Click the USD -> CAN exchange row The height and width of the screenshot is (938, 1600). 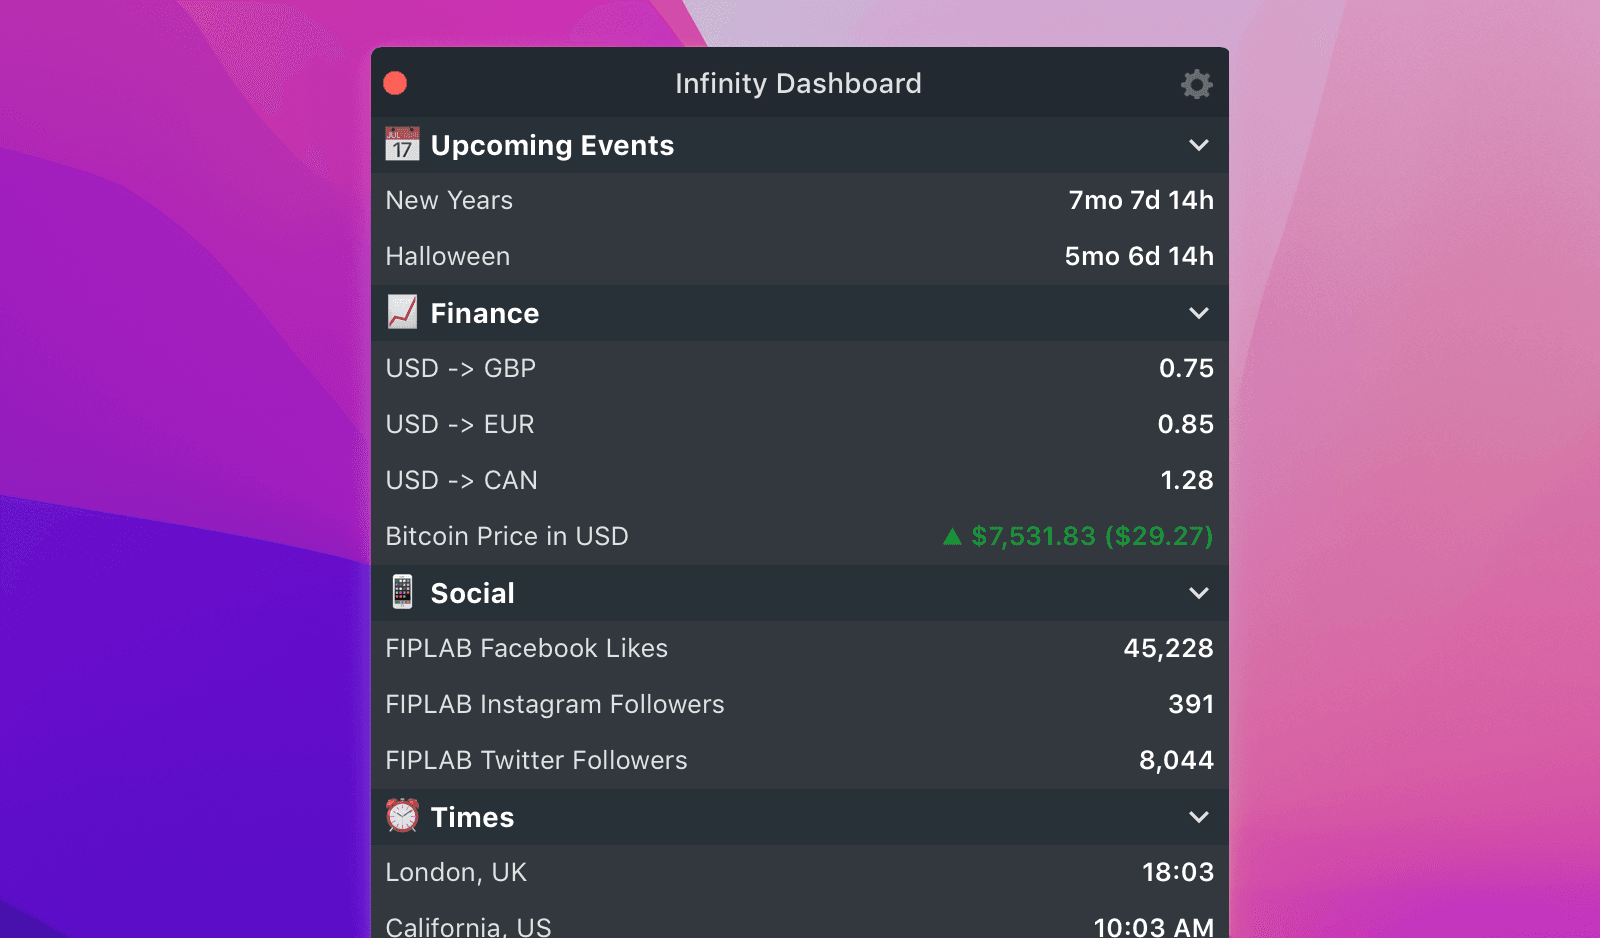[x=800, y=481]
